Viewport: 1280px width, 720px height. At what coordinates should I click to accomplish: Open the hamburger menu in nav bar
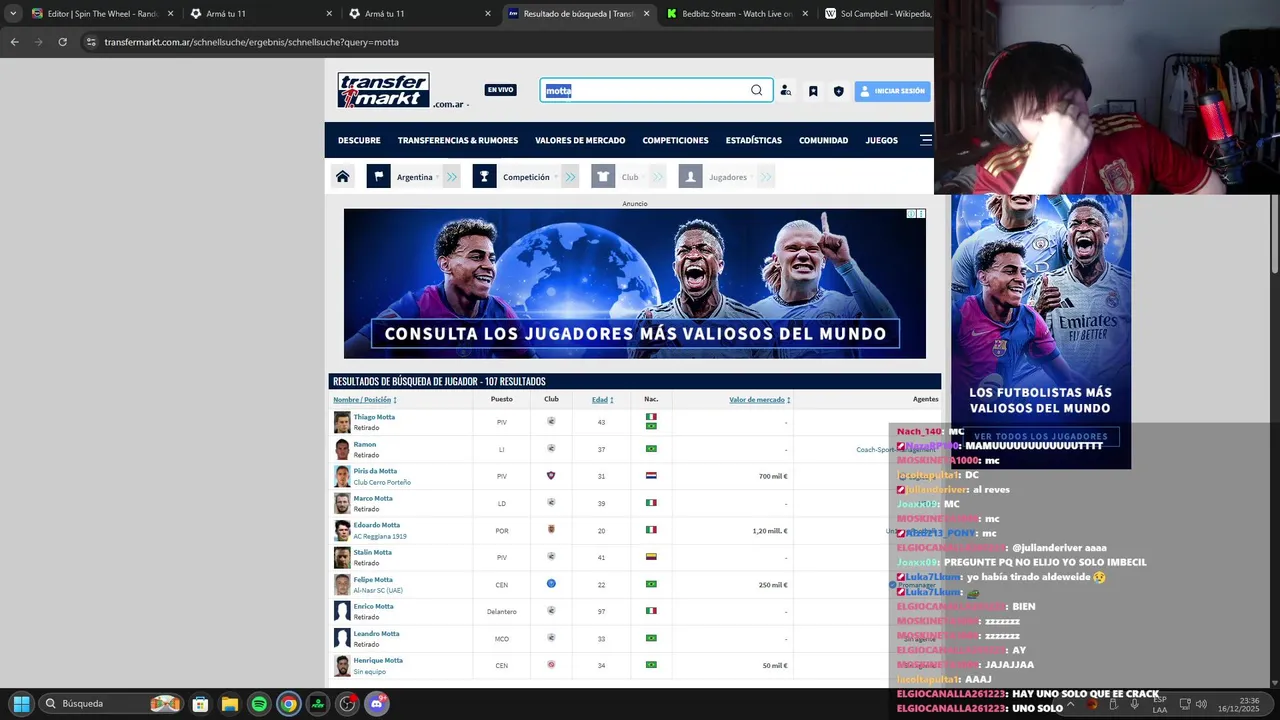[926, 140]
